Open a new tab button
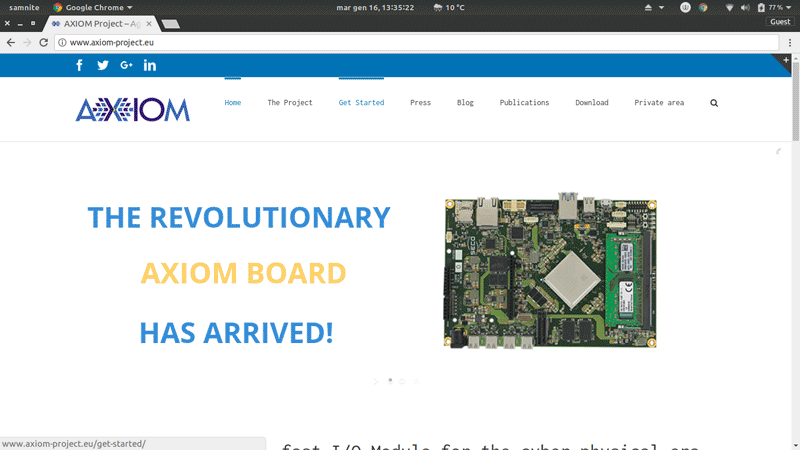 (170, 24)
